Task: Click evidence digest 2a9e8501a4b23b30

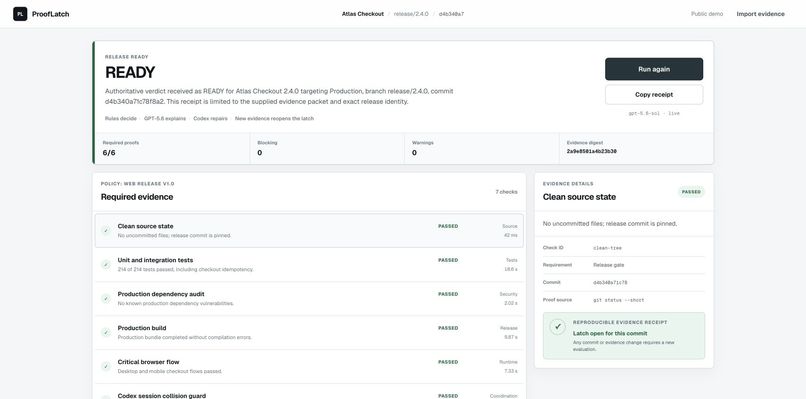Action: pos(592,152)
